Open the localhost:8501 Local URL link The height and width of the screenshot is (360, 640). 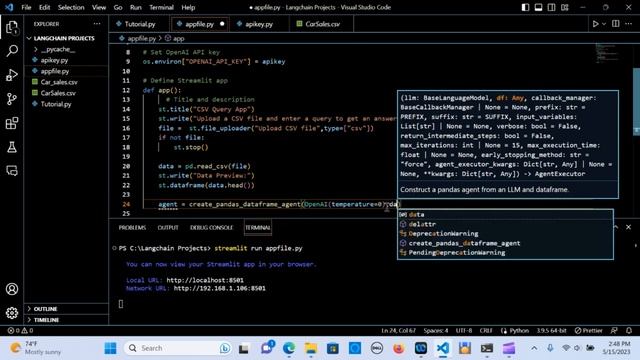205,280
